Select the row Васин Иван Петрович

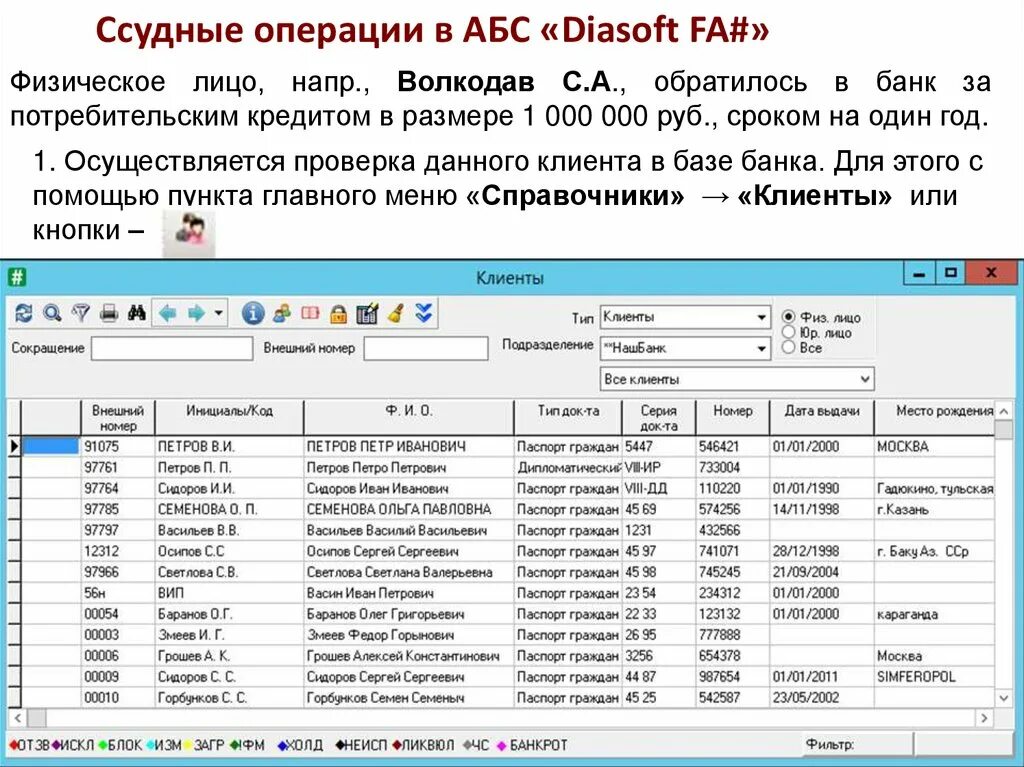(502, 593)
